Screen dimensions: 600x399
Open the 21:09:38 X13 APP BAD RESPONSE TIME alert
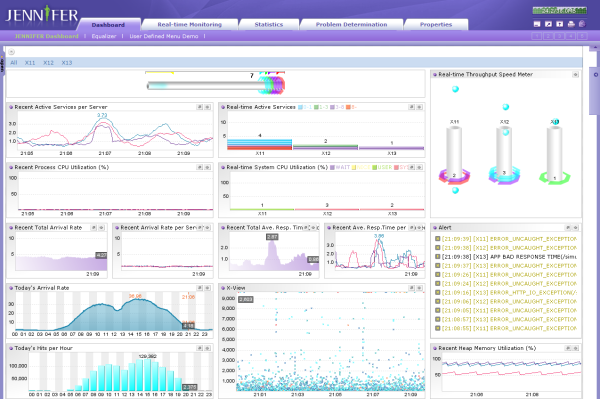pos(509,257)
